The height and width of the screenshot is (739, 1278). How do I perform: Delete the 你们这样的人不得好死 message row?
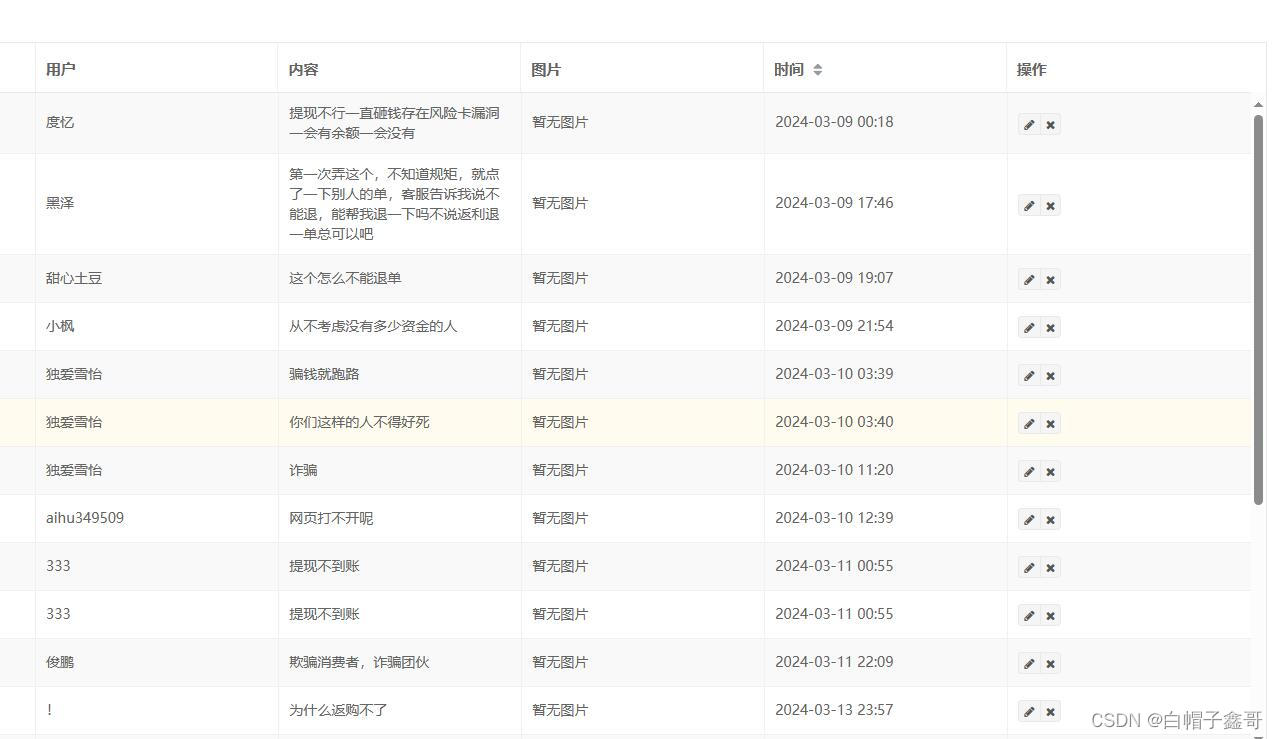click(1050, 424)
